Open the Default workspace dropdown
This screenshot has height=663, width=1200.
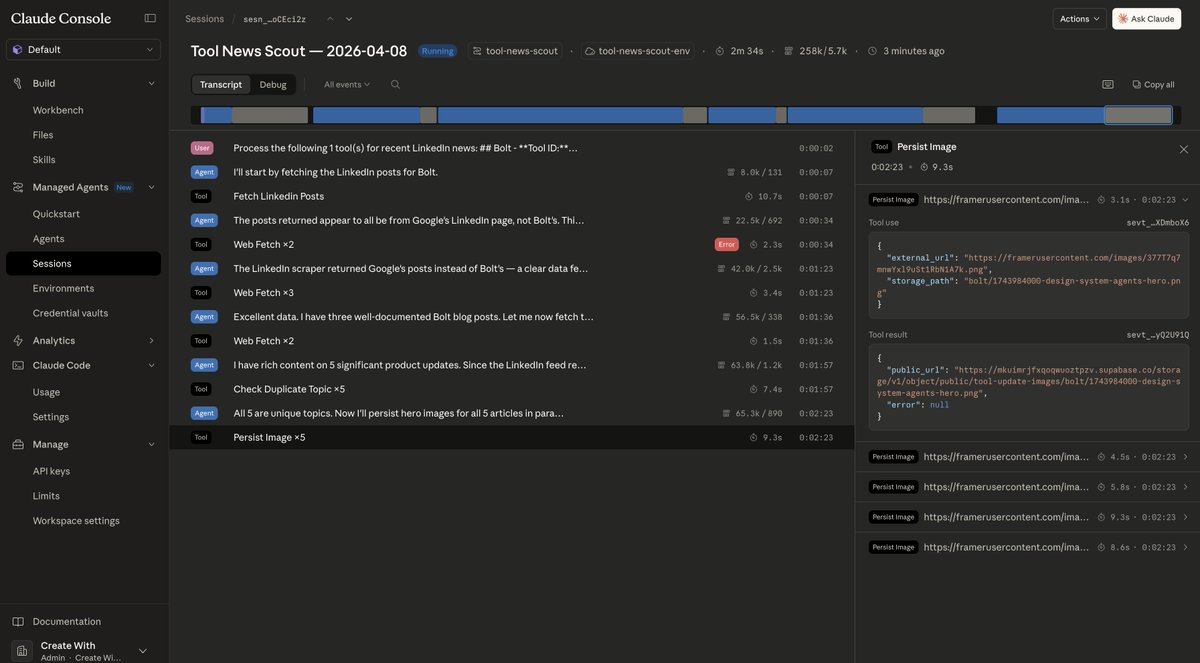pyautogui.click(x=83, y=50)
